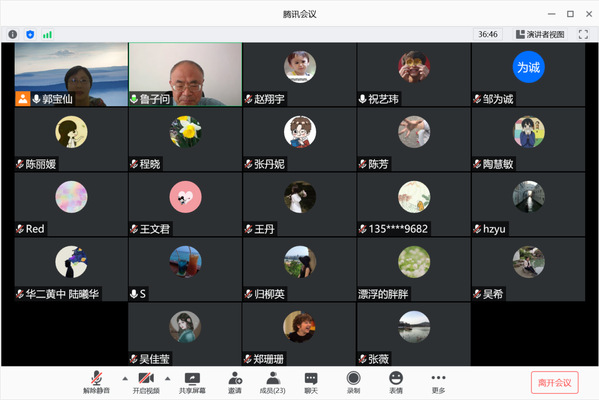Open the meeting info icon
This screenshot has height=400, width=599.
click(x=13, y=34)
